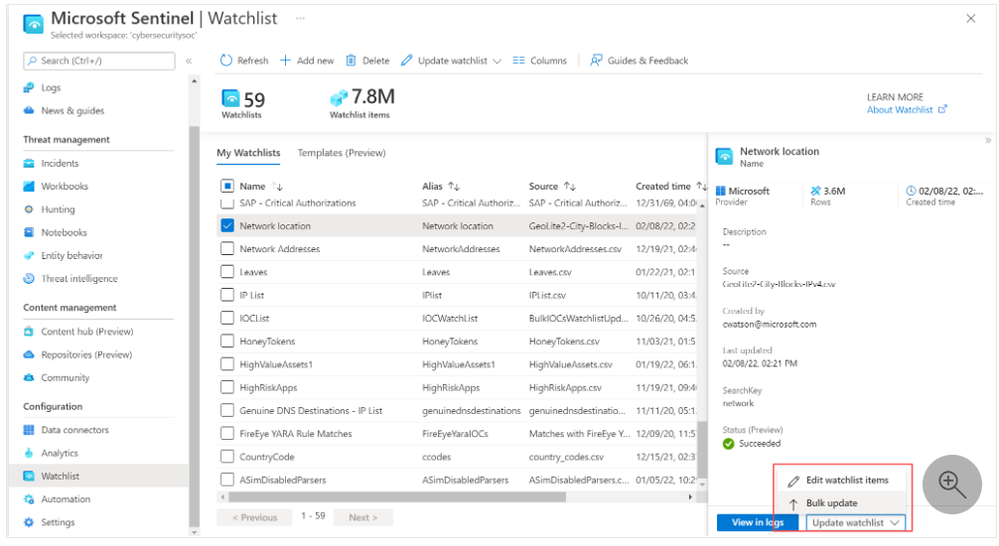999x546 pixels.
Task: Switch to Templates (Preview) tab
Action: click(341, 153)
